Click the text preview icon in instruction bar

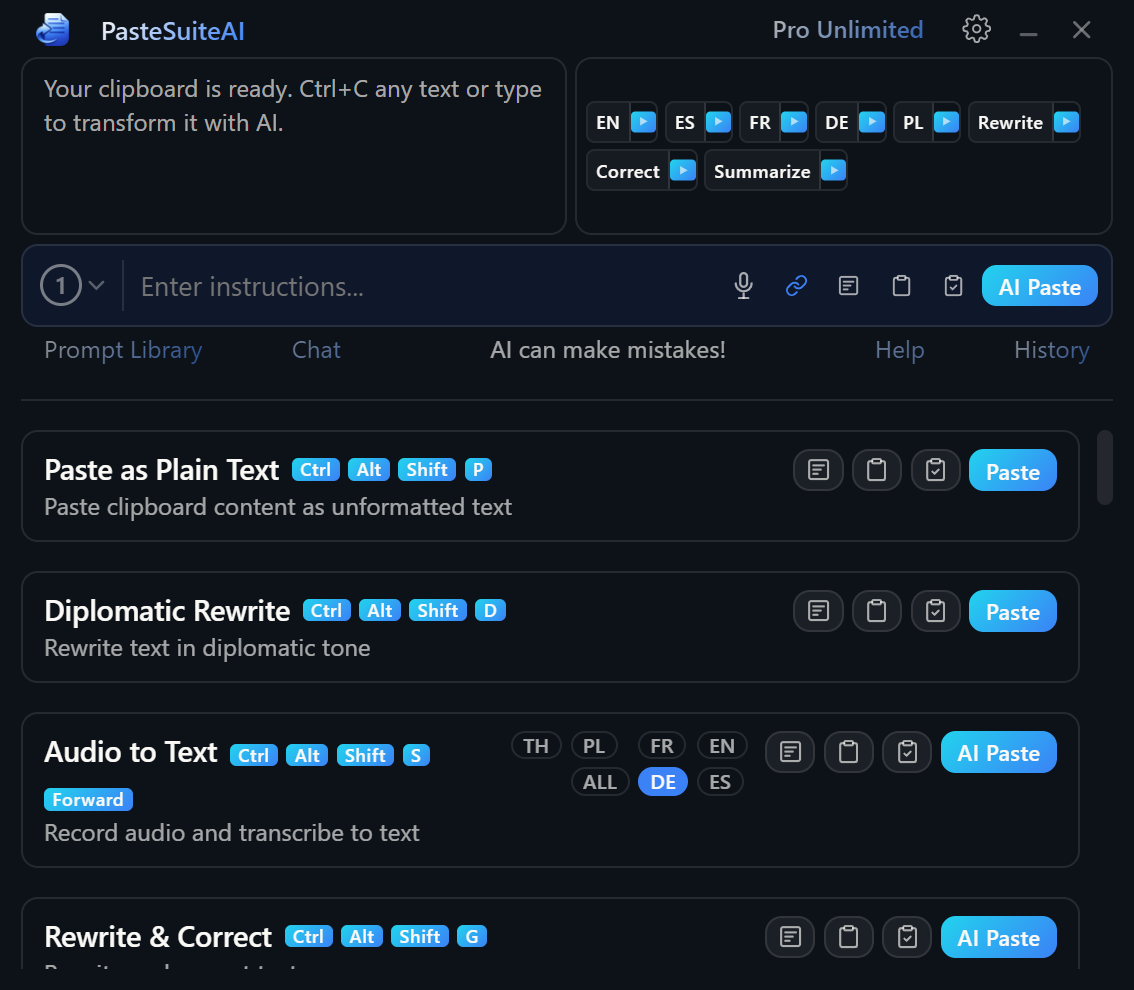pyautogui.click(x=848, y=286)
